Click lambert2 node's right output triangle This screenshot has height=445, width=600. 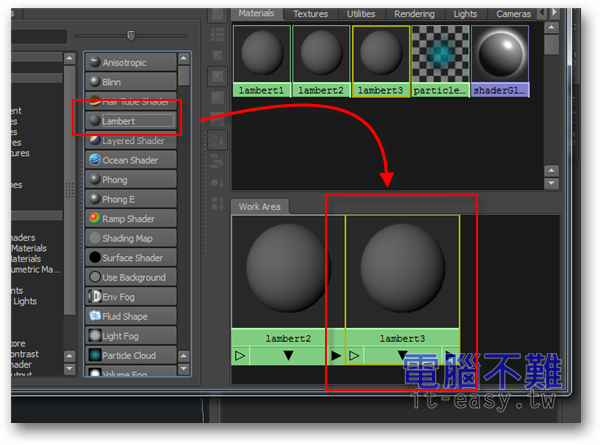[336, 355]
